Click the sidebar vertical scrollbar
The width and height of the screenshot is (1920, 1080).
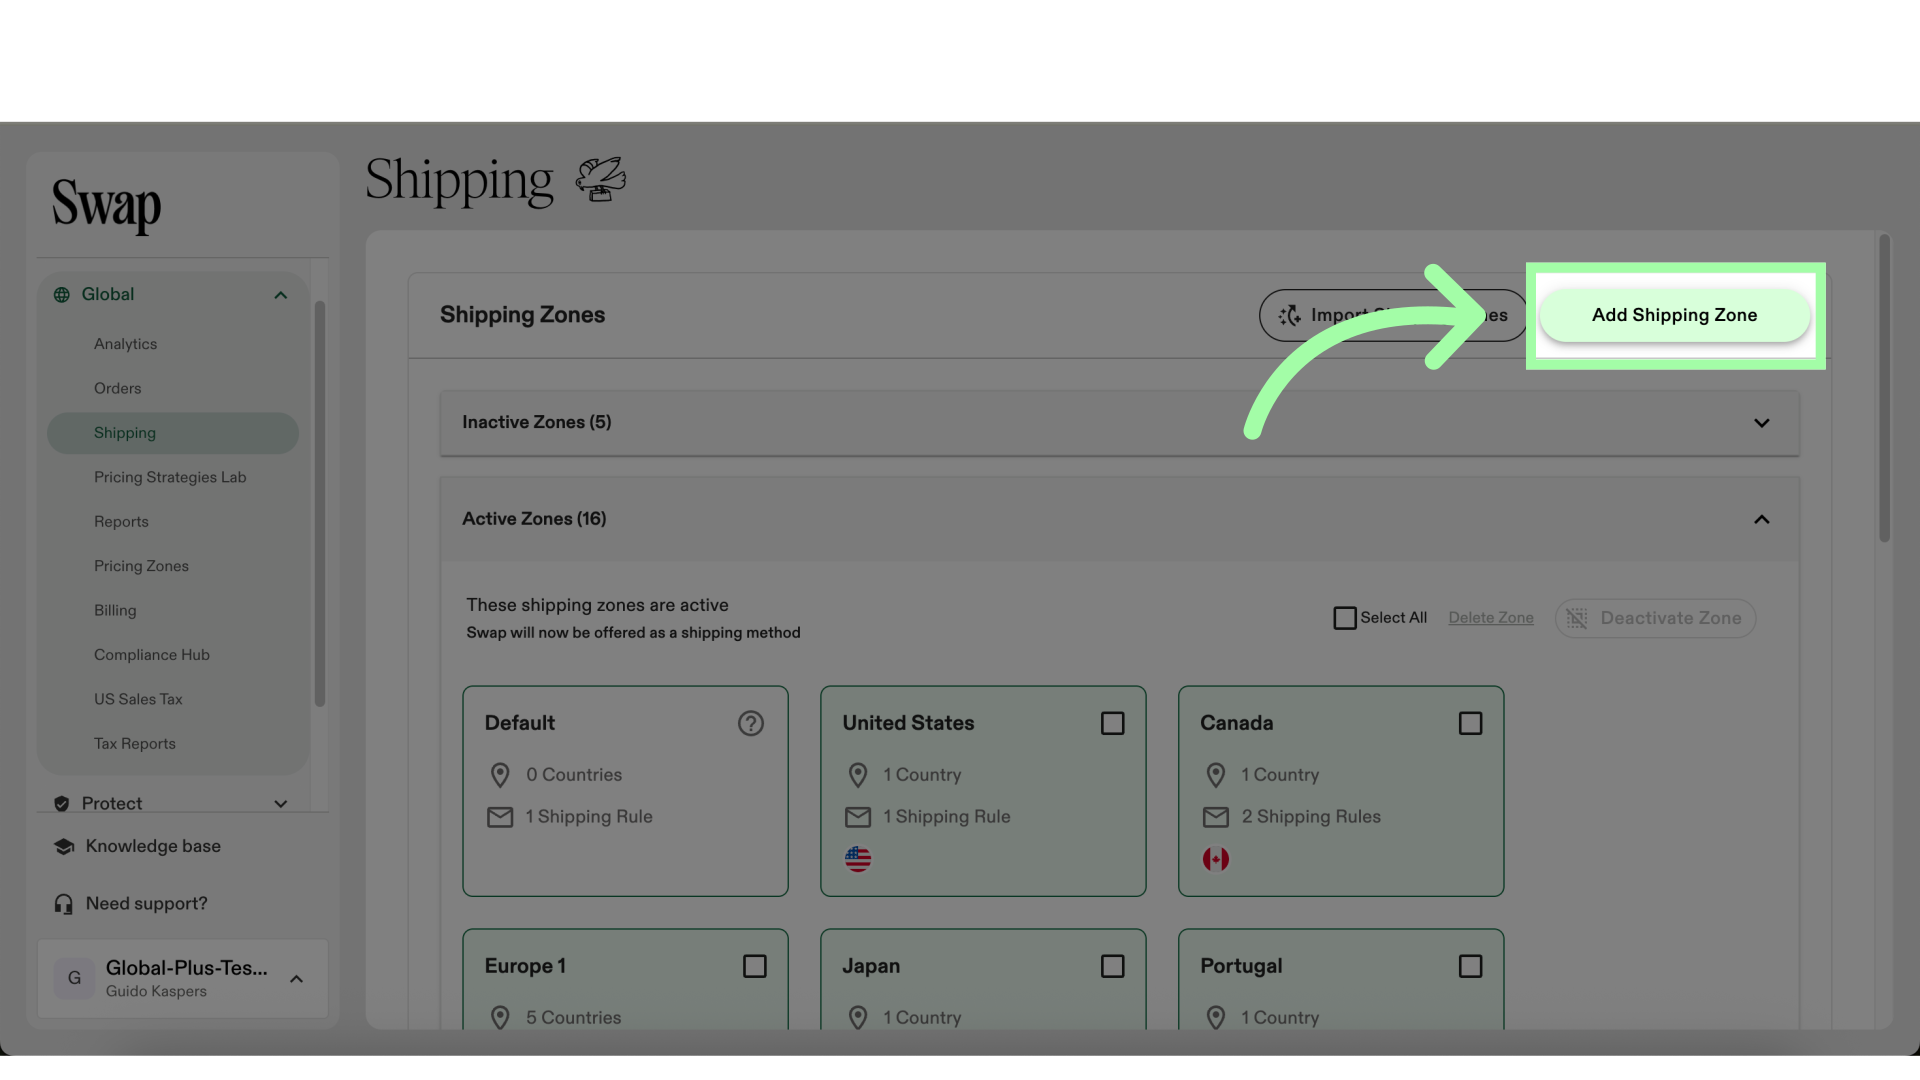click(320, 503)
